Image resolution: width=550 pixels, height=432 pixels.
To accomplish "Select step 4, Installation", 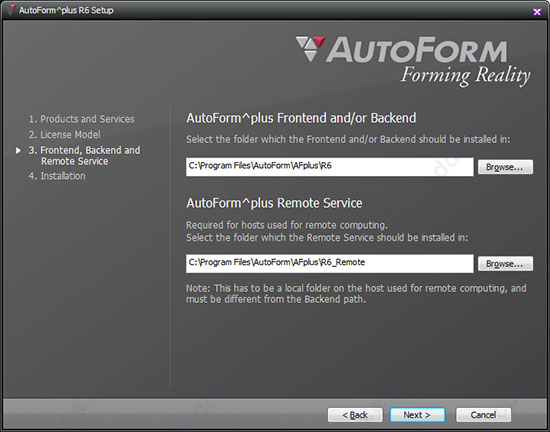I will 57,176.
